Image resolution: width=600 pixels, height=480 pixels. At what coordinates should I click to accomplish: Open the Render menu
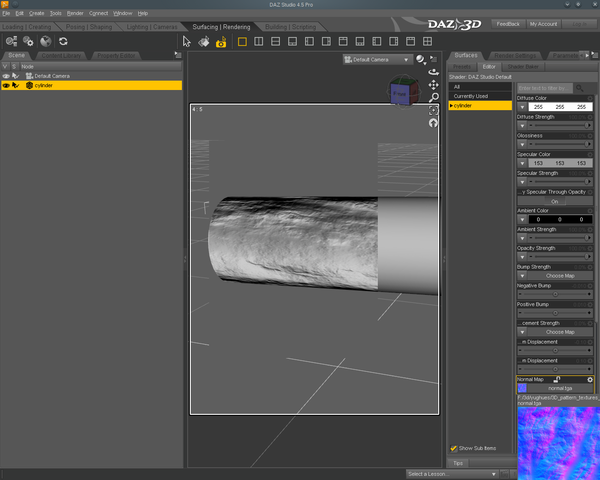click(75, 13)
